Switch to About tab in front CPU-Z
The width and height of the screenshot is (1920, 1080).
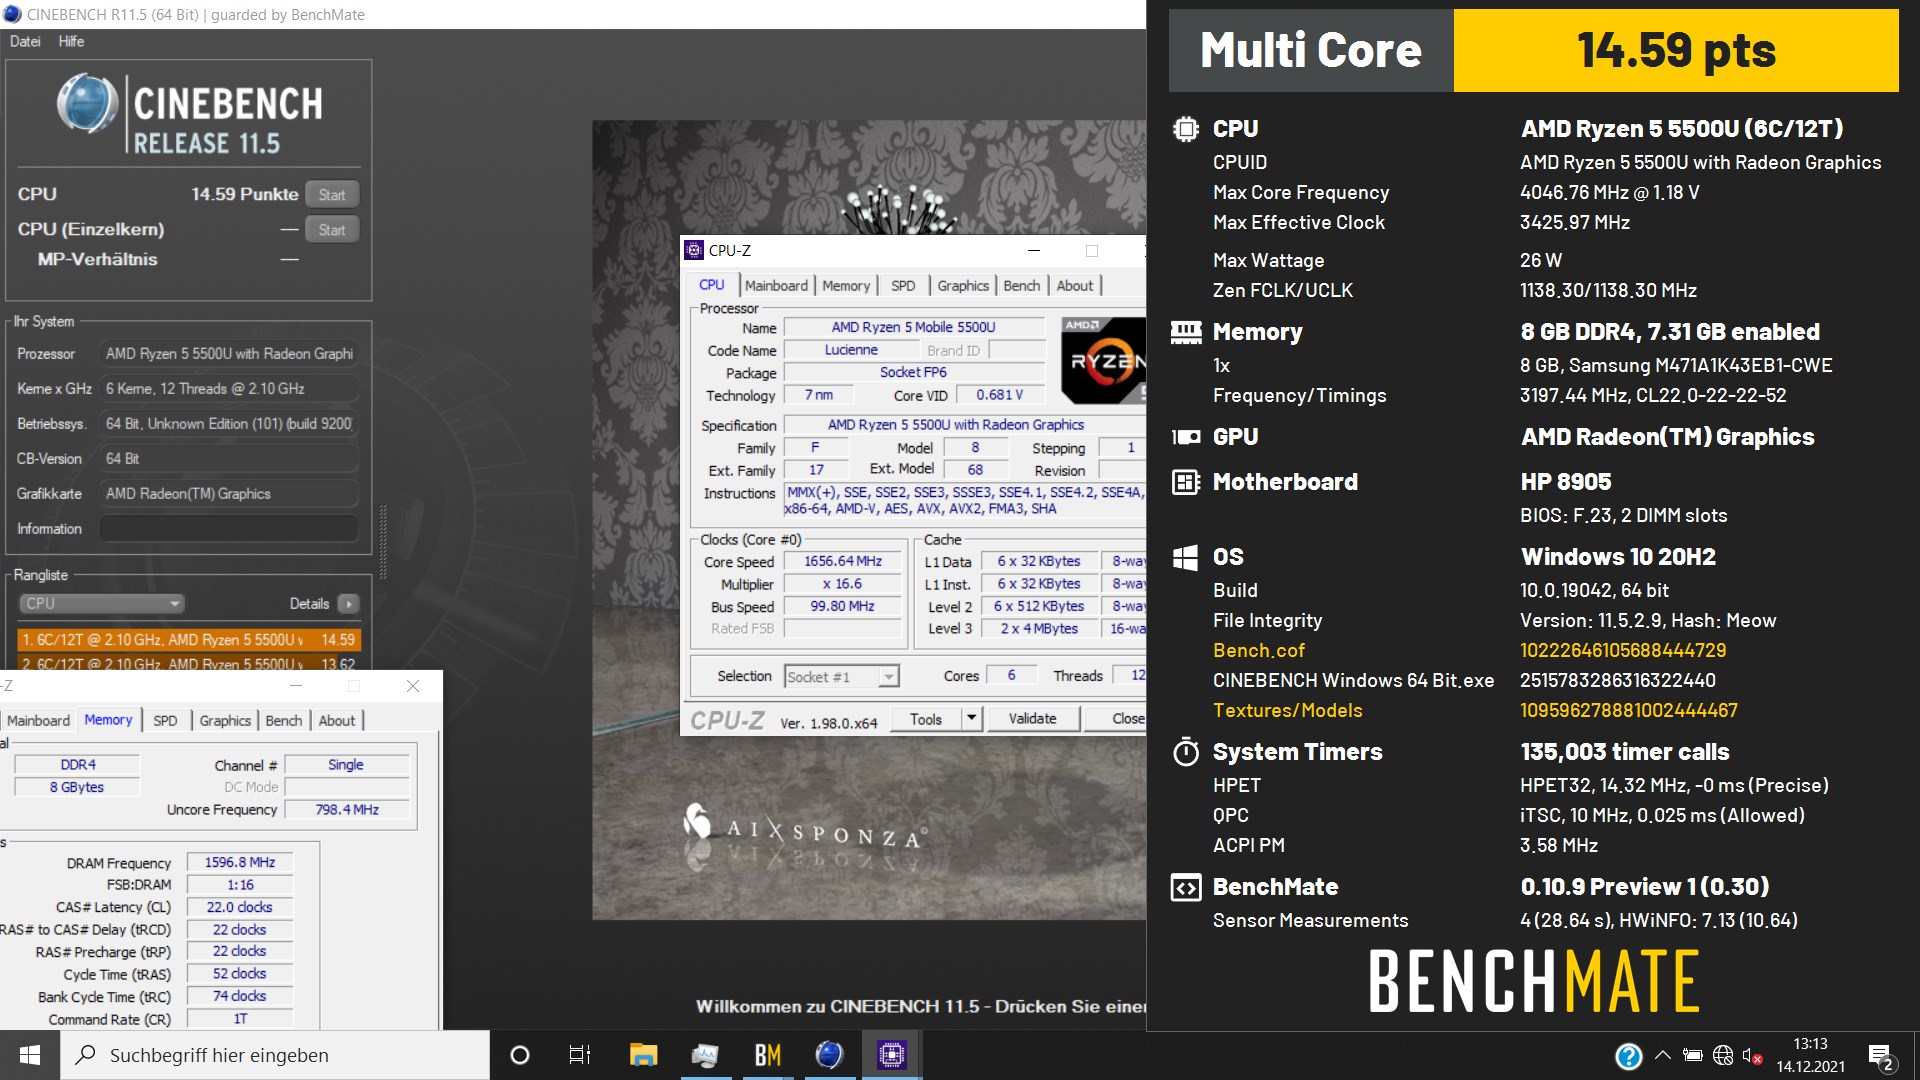[x=1075, y=285]
